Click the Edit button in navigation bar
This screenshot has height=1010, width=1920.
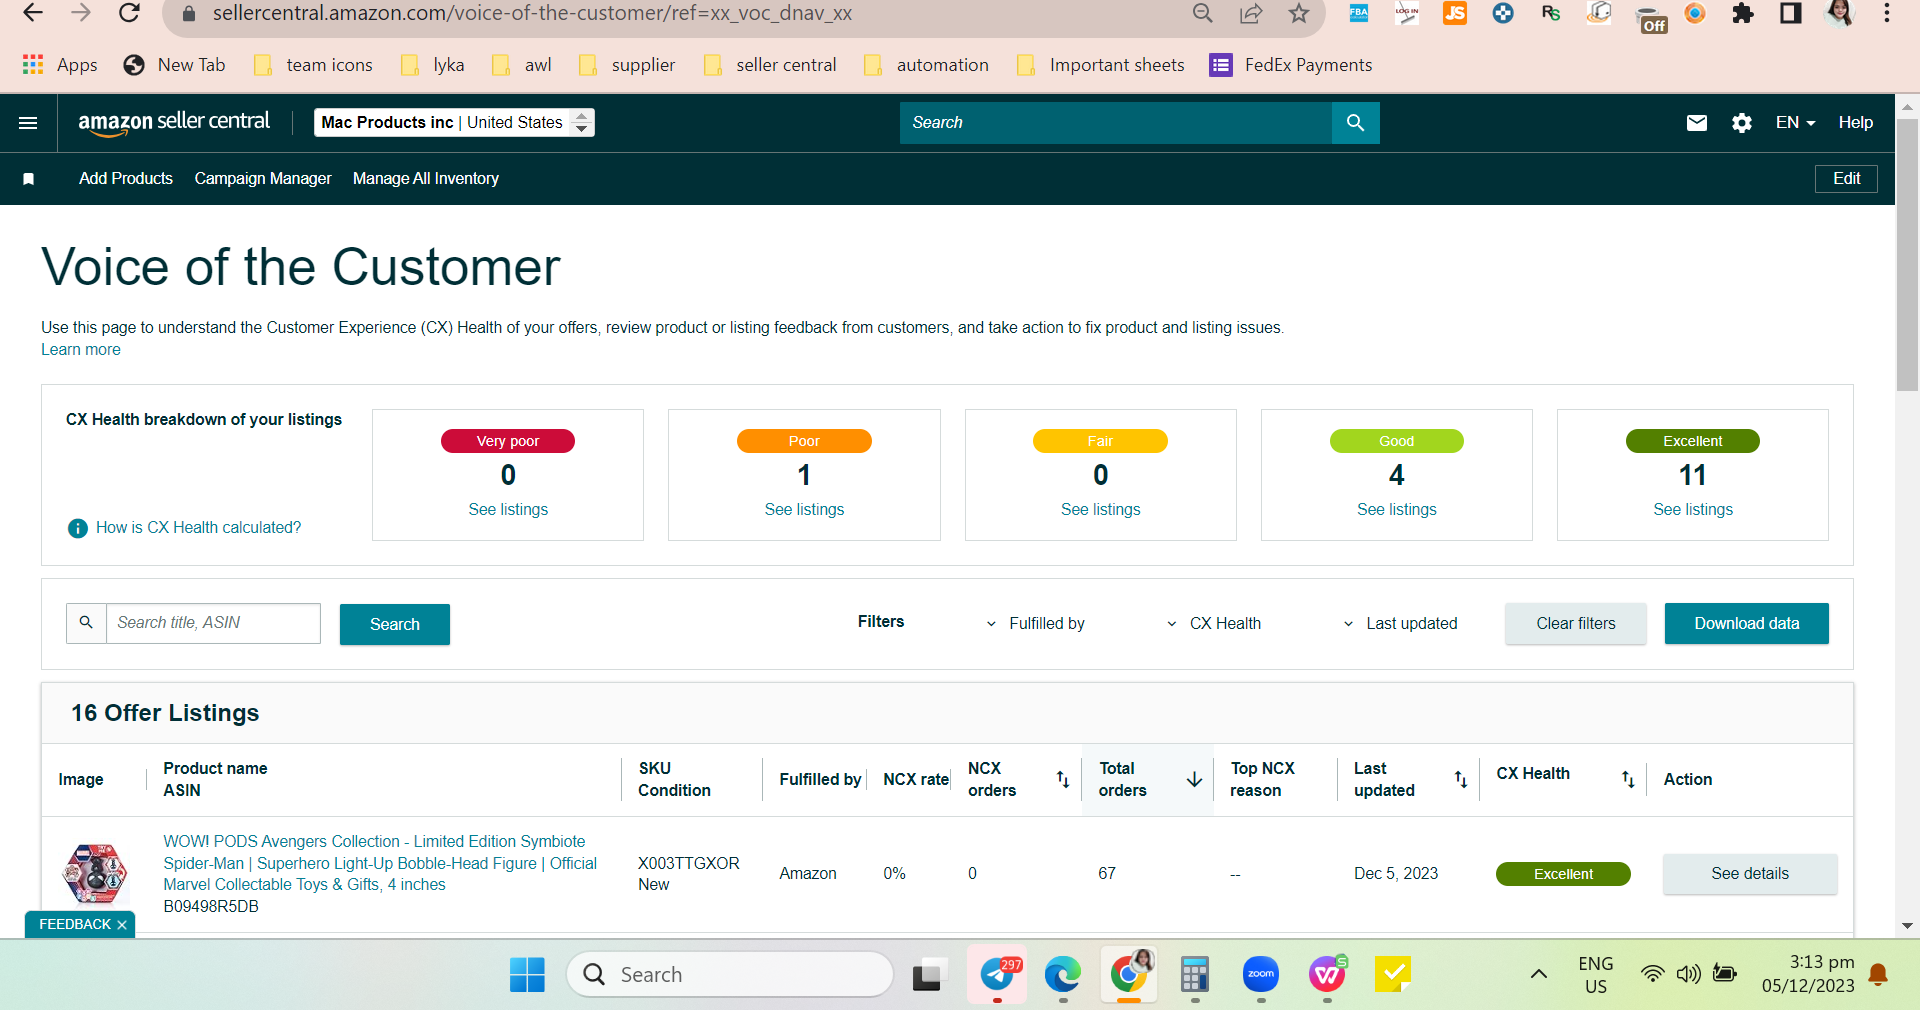tap(1846, 179)
